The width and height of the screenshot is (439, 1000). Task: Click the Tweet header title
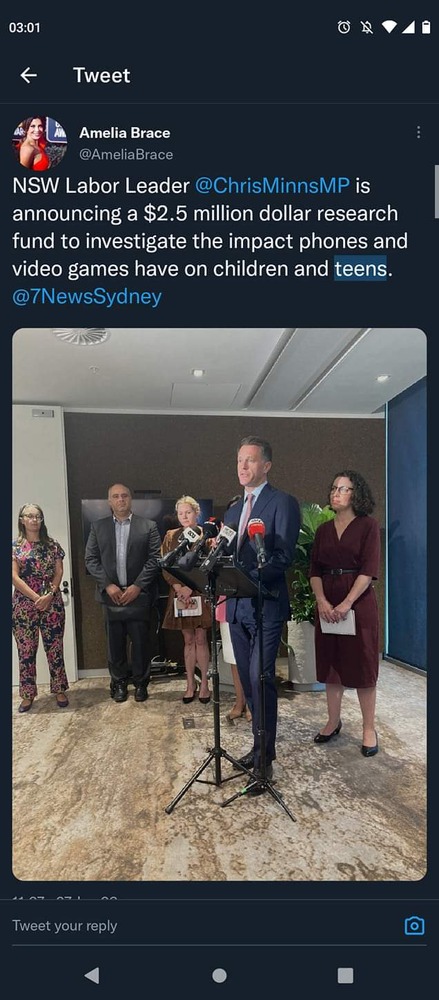click(101, 75)
